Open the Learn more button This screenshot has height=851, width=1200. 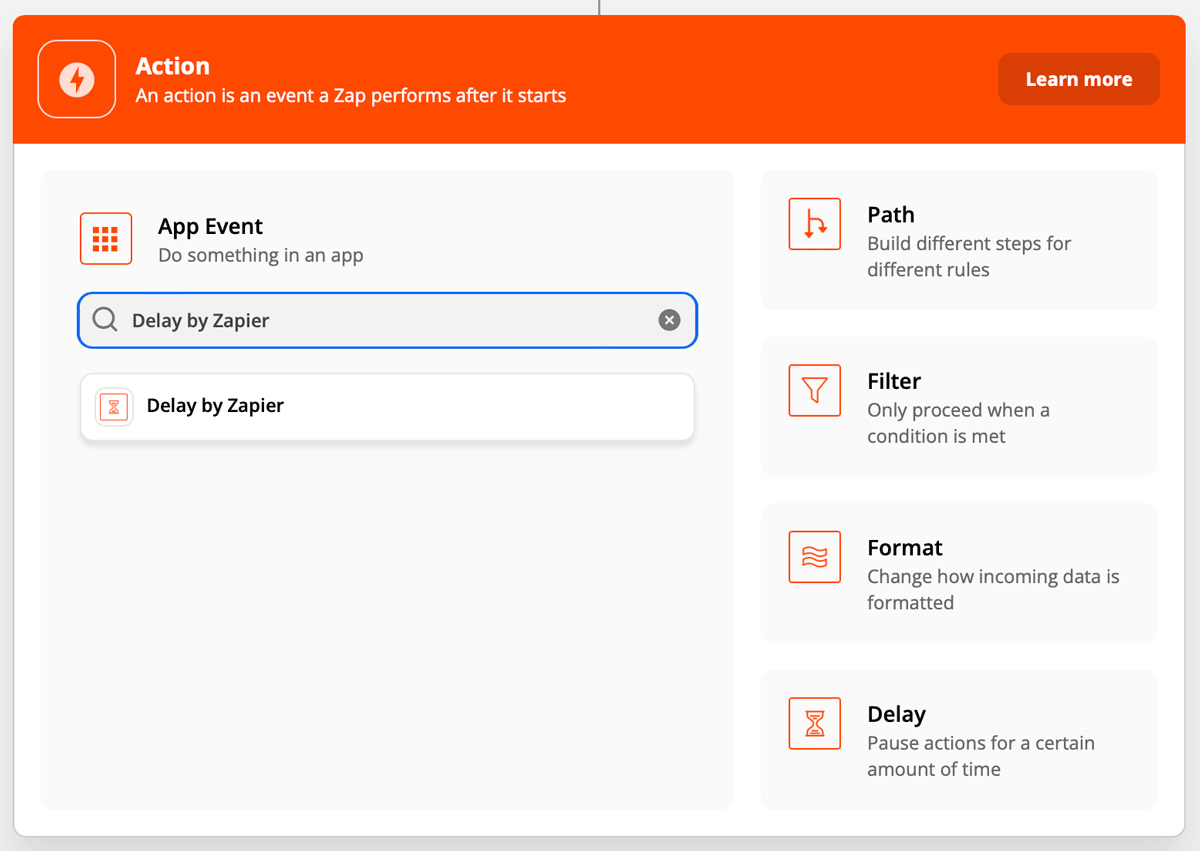[x=1079, y=79]
